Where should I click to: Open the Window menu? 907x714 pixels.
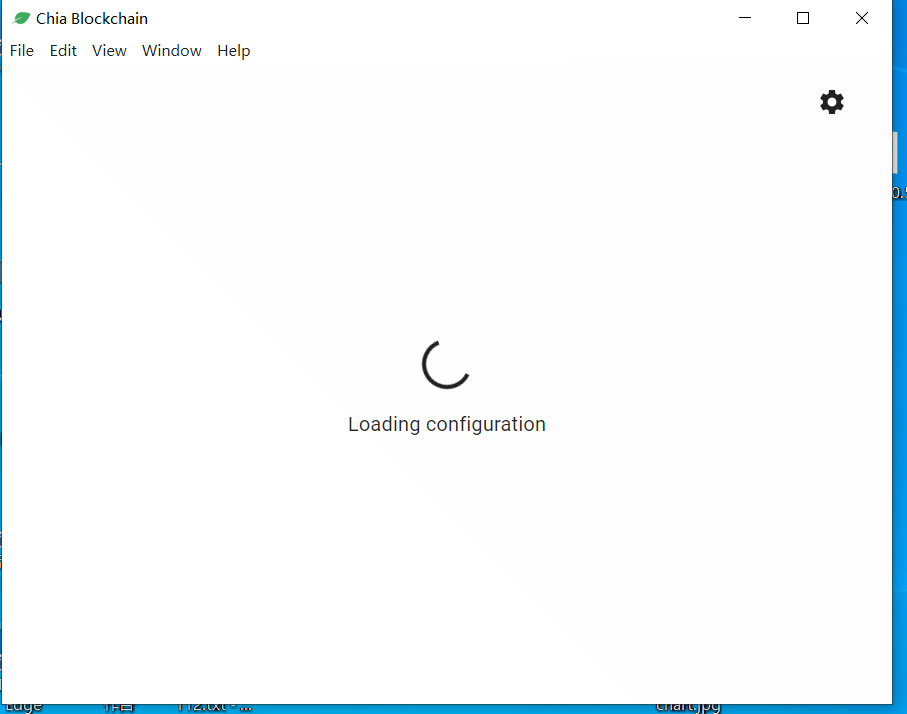click(171, 50)
